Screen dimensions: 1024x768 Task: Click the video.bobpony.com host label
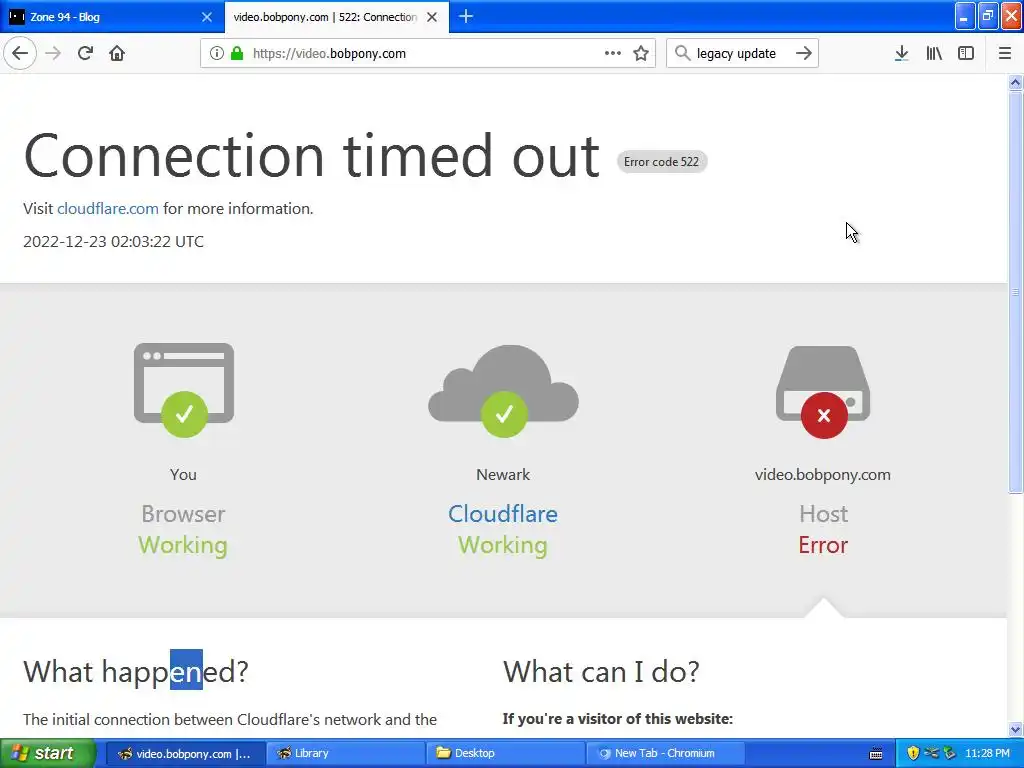(823, 475)
